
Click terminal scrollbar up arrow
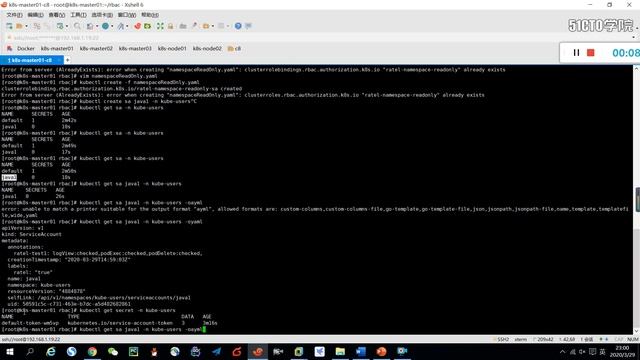(636, 69)
